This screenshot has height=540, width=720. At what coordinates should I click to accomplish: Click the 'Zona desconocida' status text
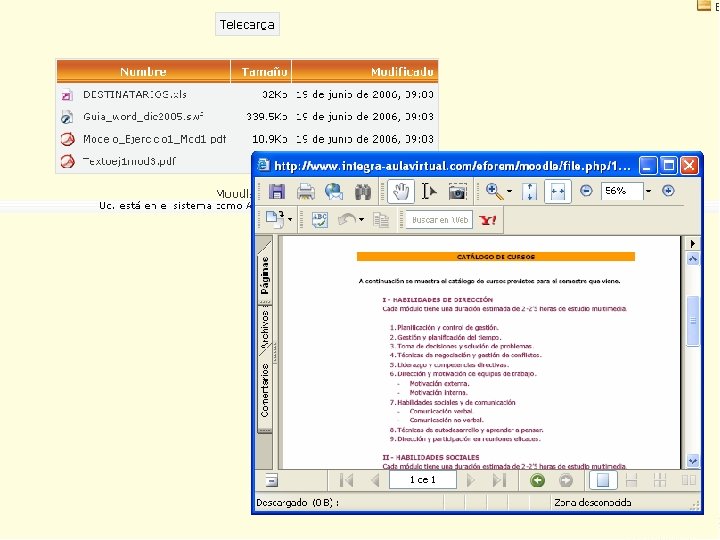(592, 502)
